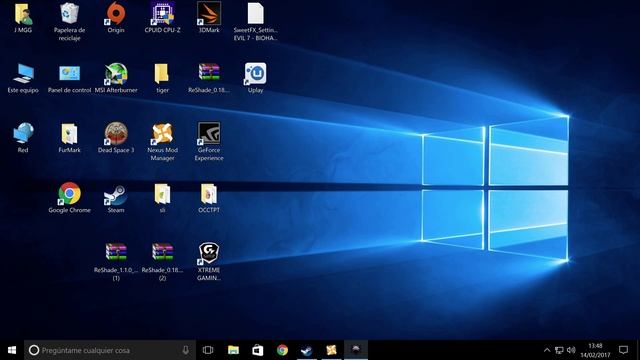Switch to Nexus Mod Manager in taskbar
Screen dimensions: 640x360
click(x=331, y=350)
